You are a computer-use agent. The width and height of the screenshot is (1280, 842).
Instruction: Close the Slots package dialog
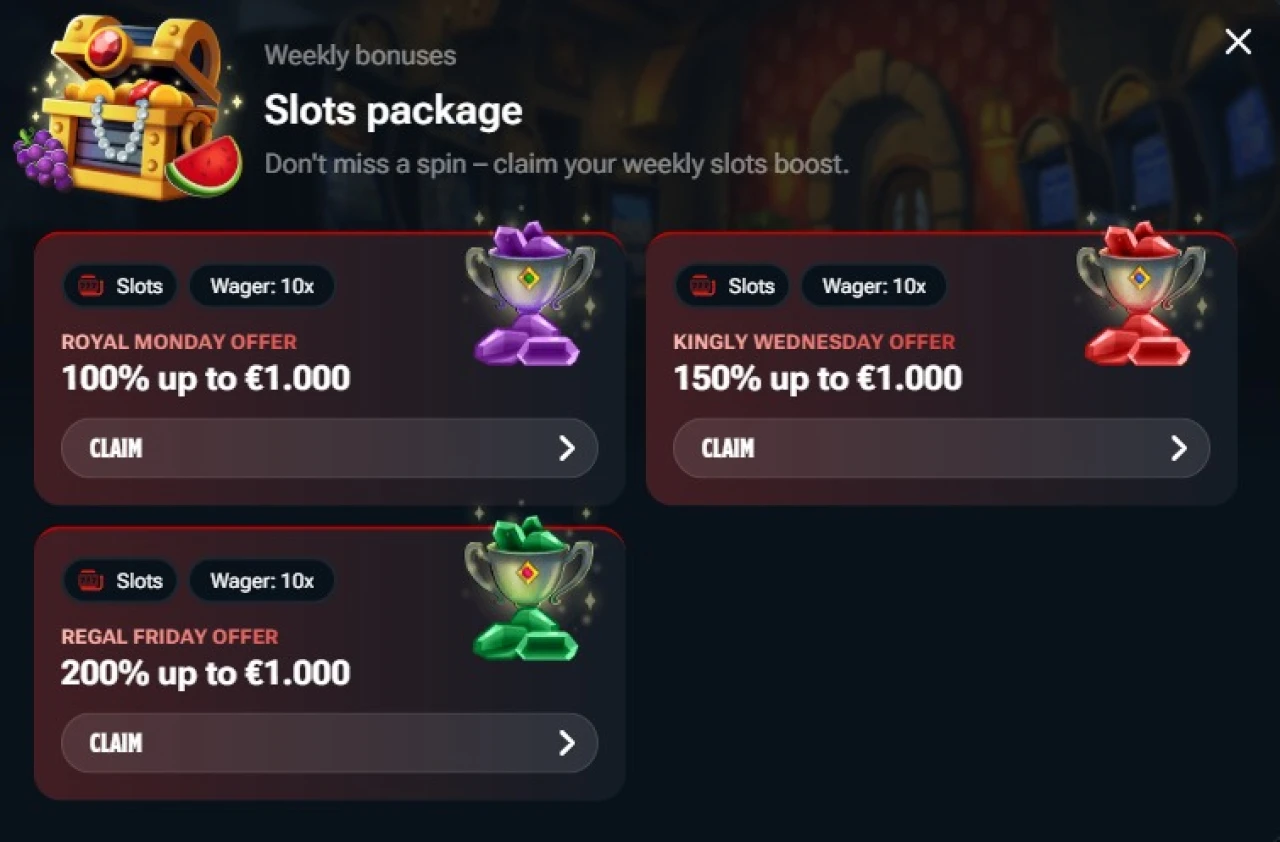(1238, 41)
